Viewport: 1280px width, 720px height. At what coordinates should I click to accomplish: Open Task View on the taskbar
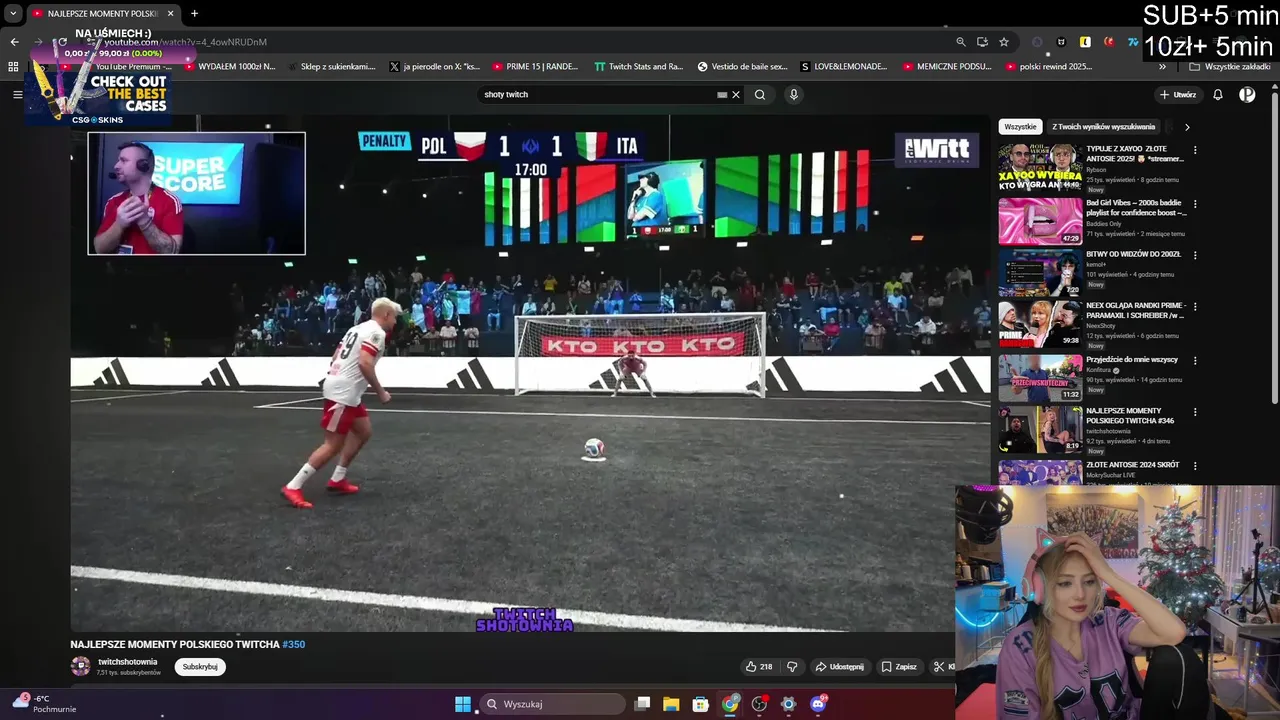(x=643, y=704)
